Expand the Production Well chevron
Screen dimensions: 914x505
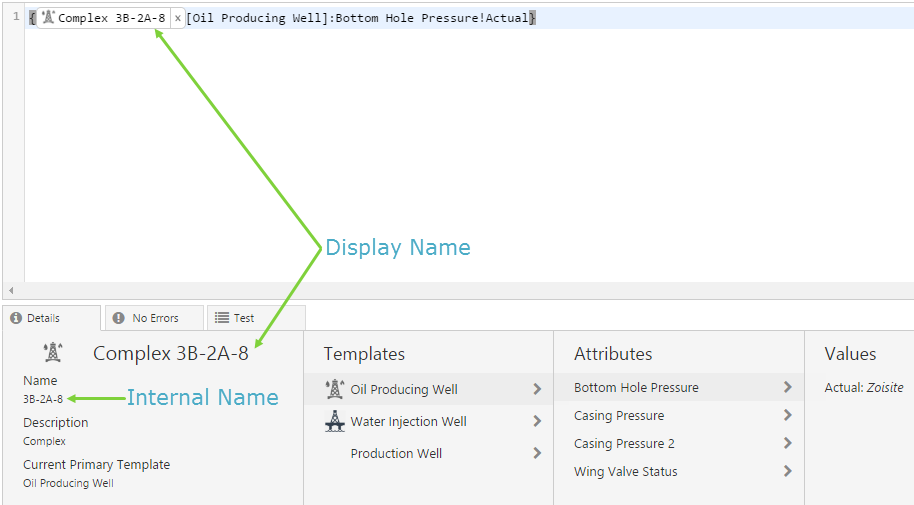coord(537,453)
